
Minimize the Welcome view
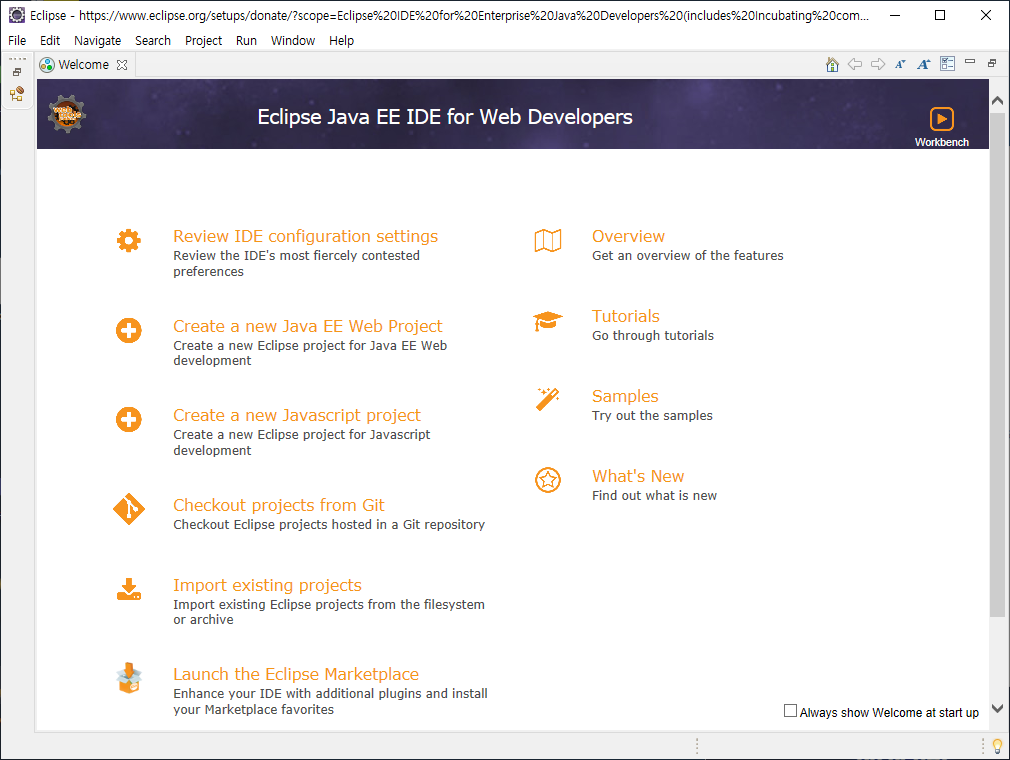[x=969, y=62]
